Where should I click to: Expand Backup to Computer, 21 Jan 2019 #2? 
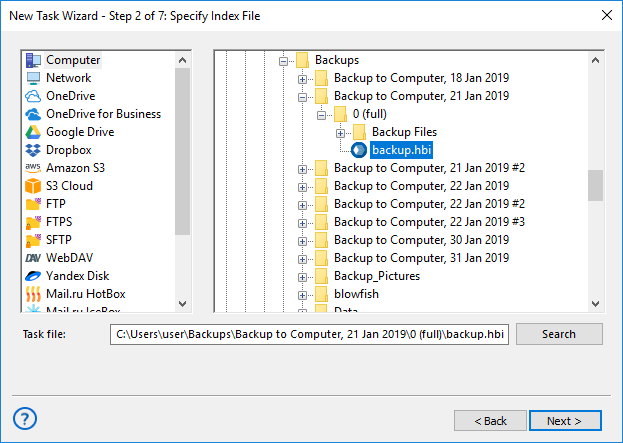click(302, 169)
